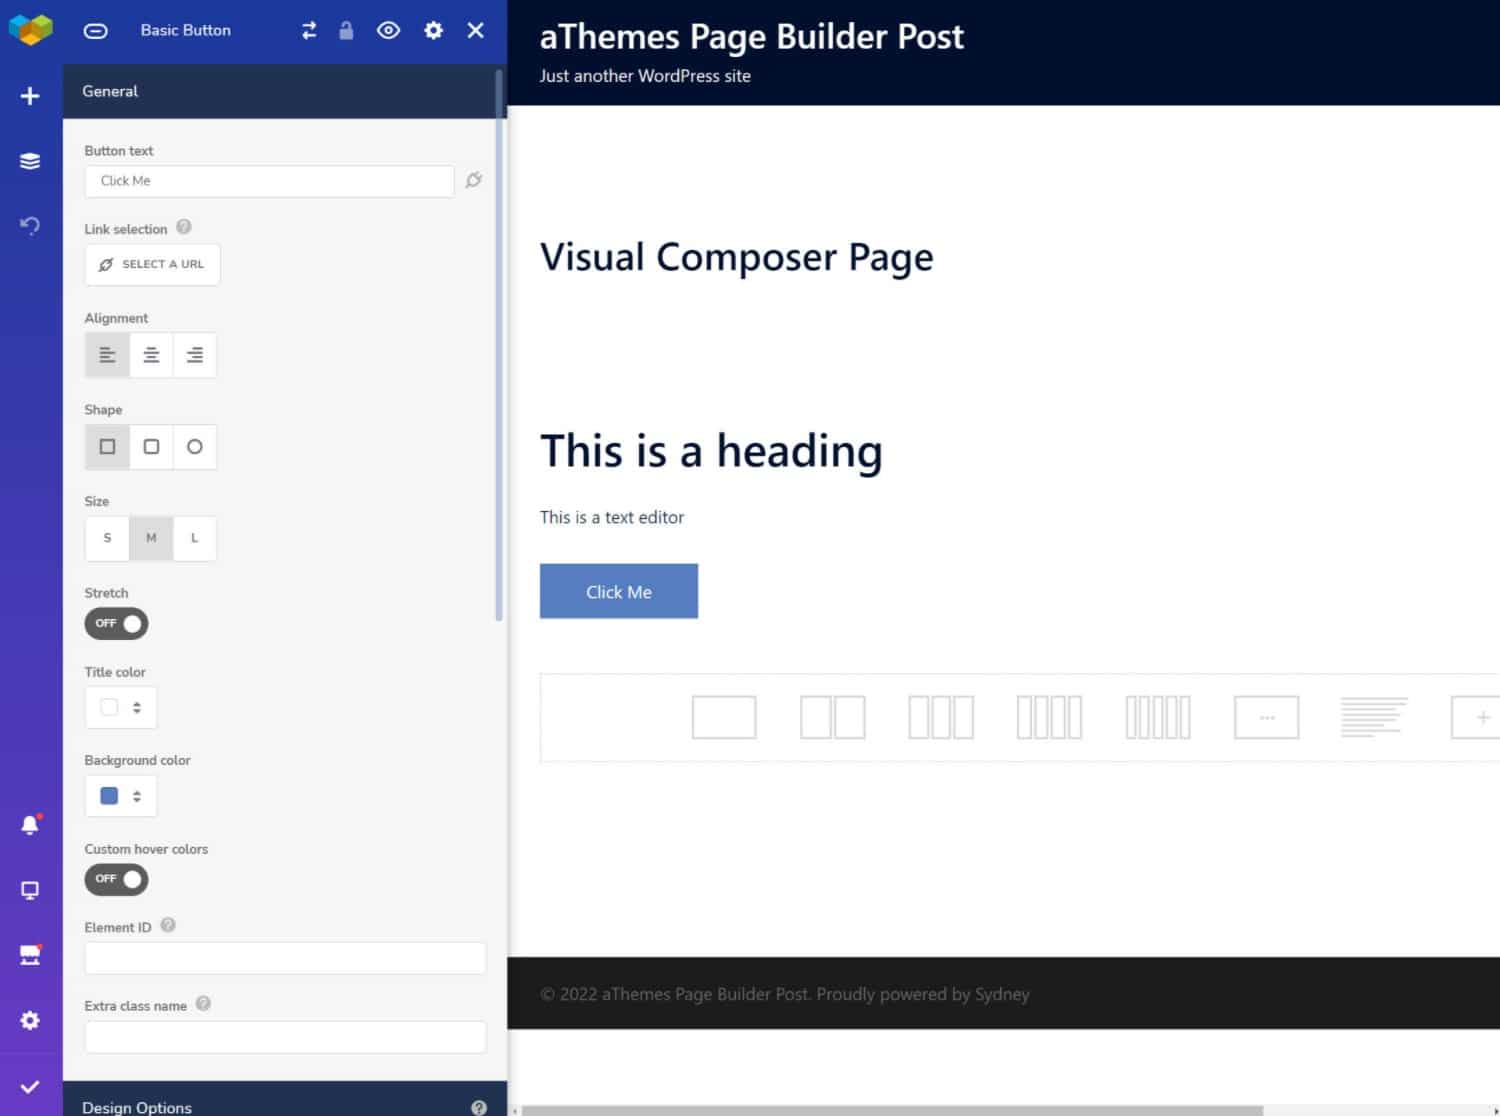Click the horizontal scrollbar at bottom
Screen dimensions: 1500x1116
pyautogui.click(x=892, y=1110)
